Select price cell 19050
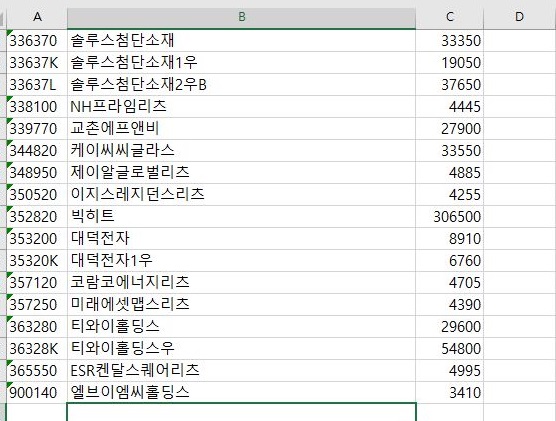Screen dimensions: 556x421 [450, 63]
